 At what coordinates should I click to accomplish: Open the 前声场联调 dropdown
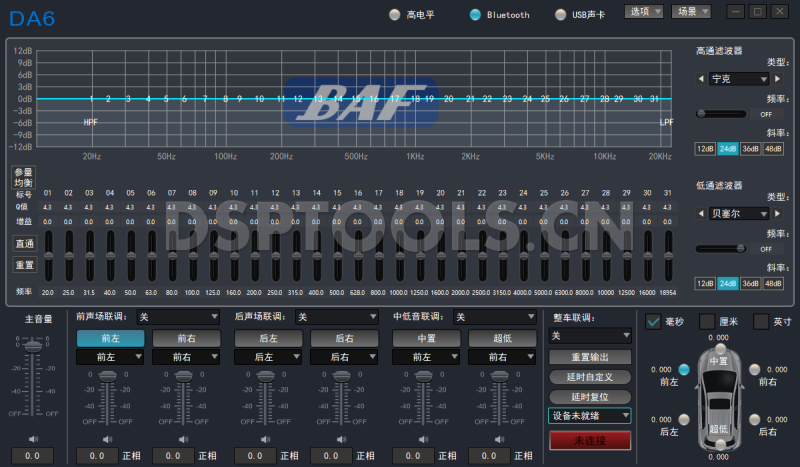[178, 317]
